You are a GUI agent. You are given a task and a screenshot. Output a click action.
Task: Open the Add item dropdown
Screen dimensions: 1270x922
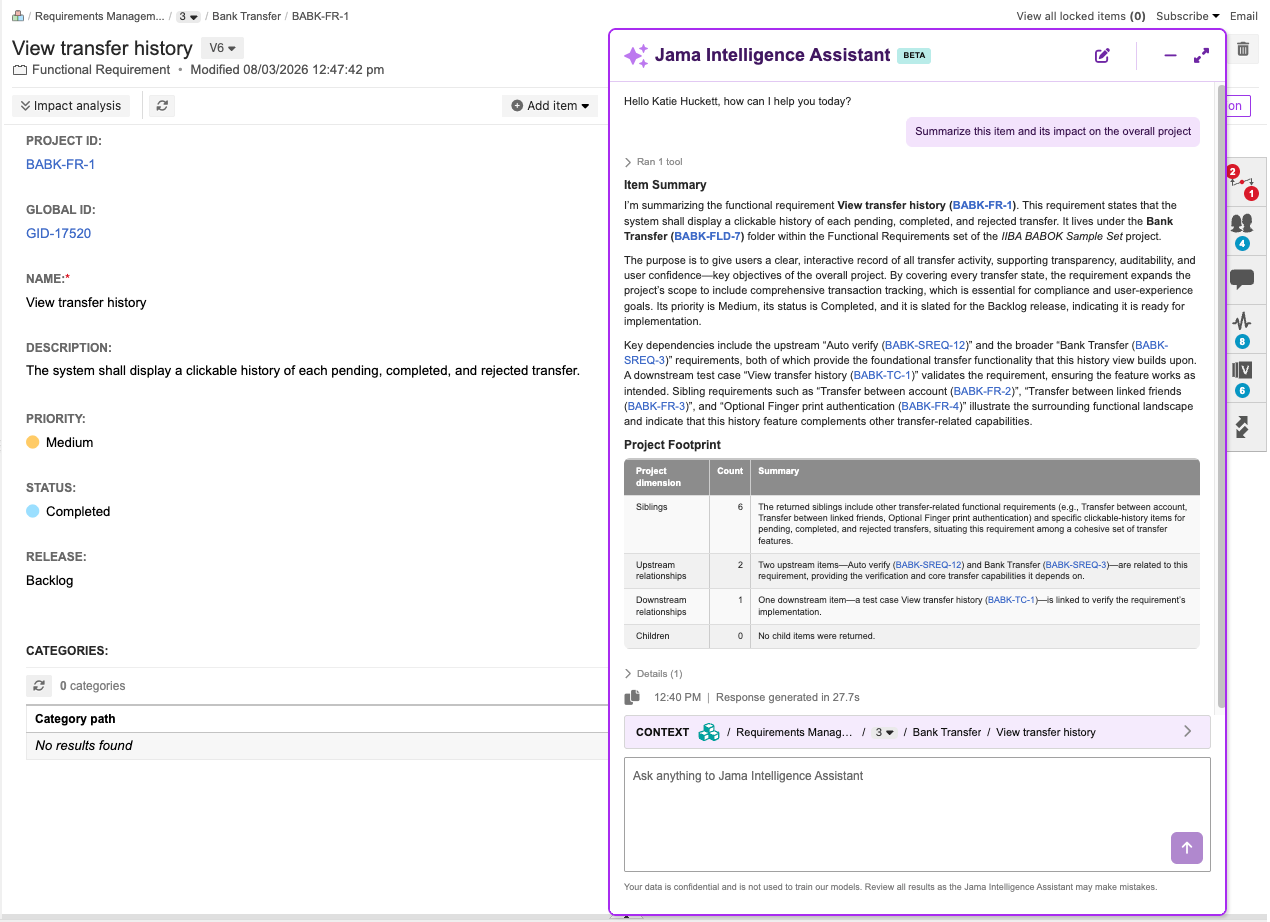click(550, 105)
